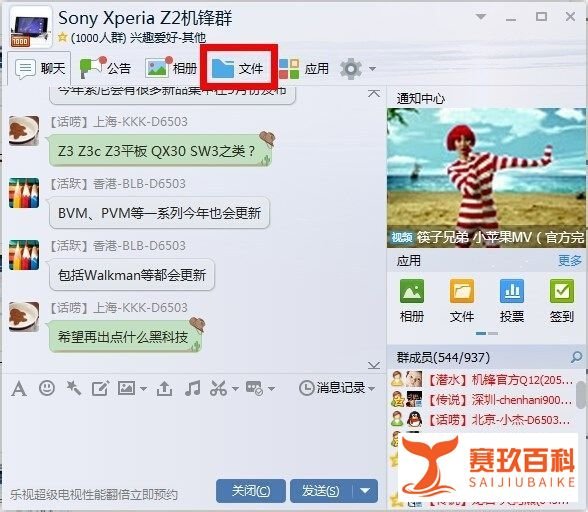Expand dropdown next to bubble checkmark icon
Image resolution: width=588 pixels, height=512 pixels.
(x=272, y=389)
